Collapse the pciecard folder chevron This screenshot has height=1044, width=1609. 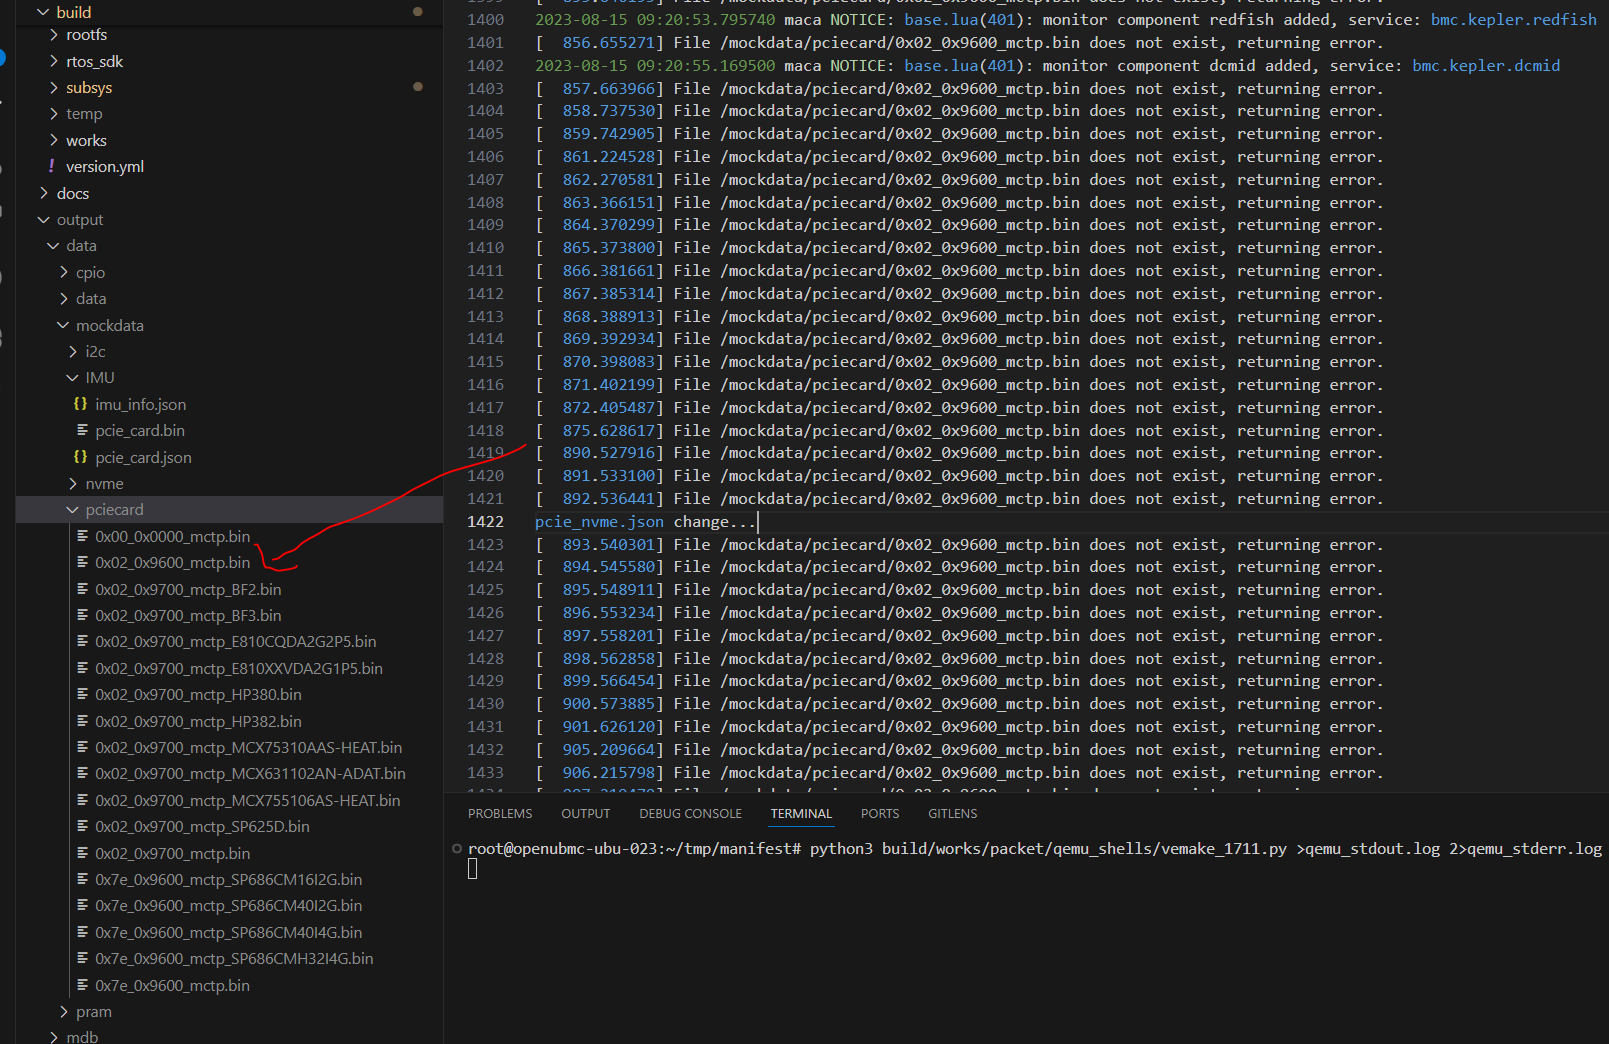[72, 510]
